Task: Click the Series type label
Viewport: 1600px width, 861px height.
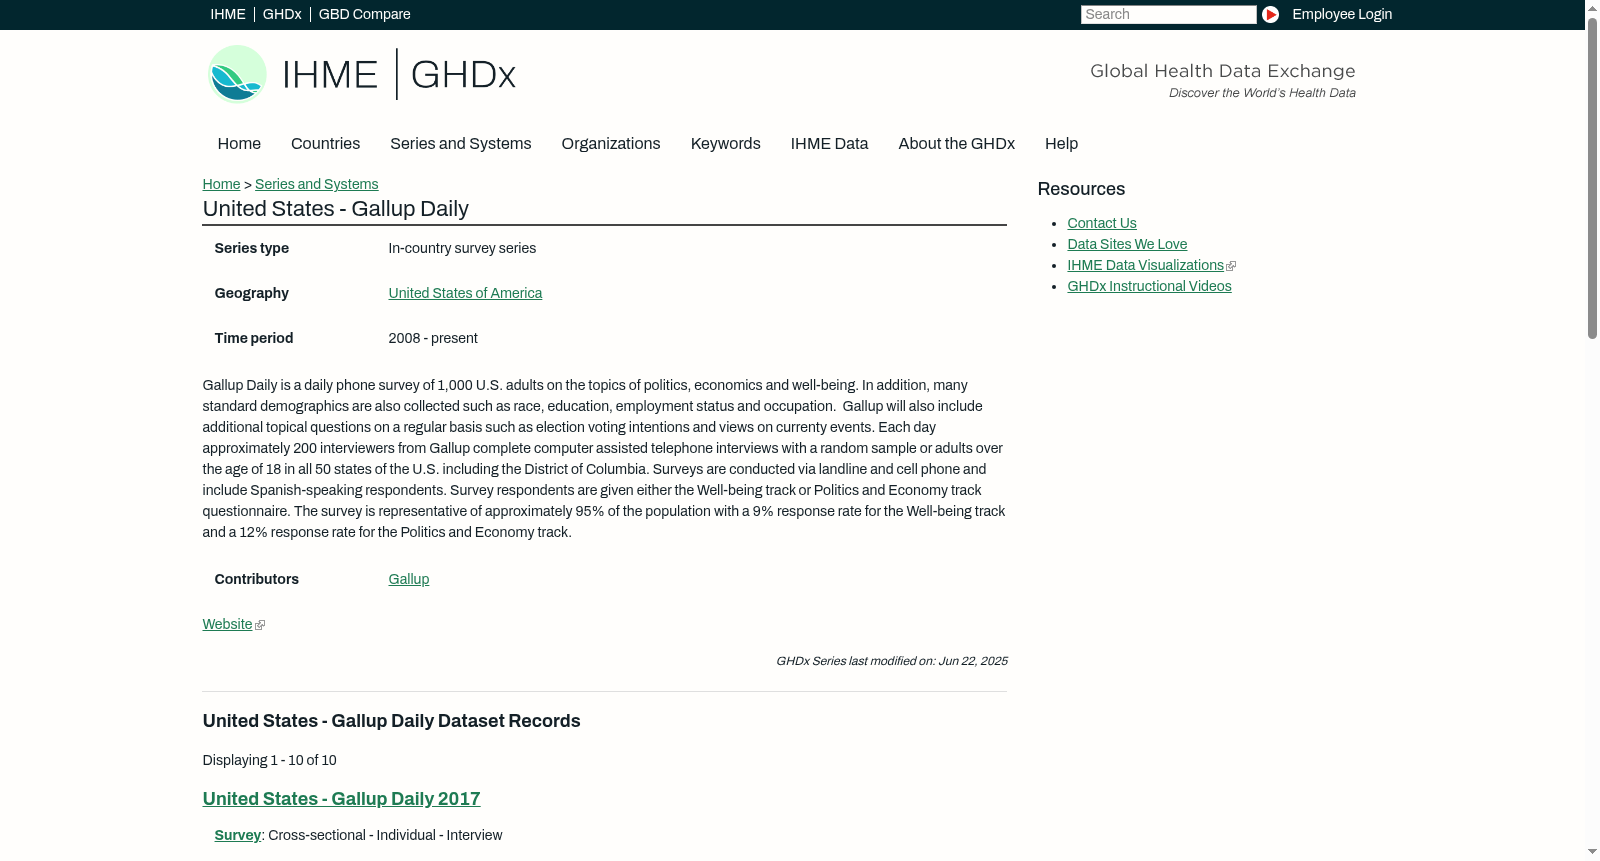Action: point(252,248)
